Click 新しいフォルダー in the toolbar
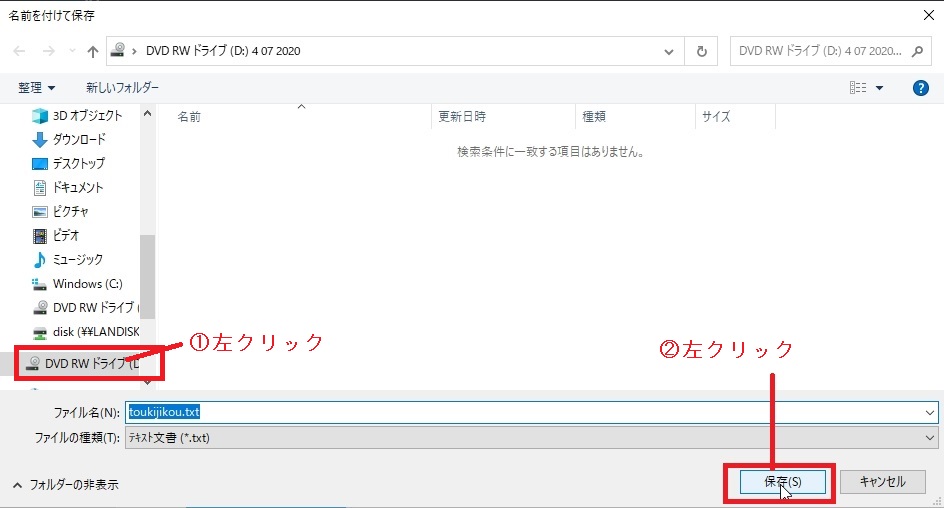Screen dimensions: 944x508 pos(122,88)
